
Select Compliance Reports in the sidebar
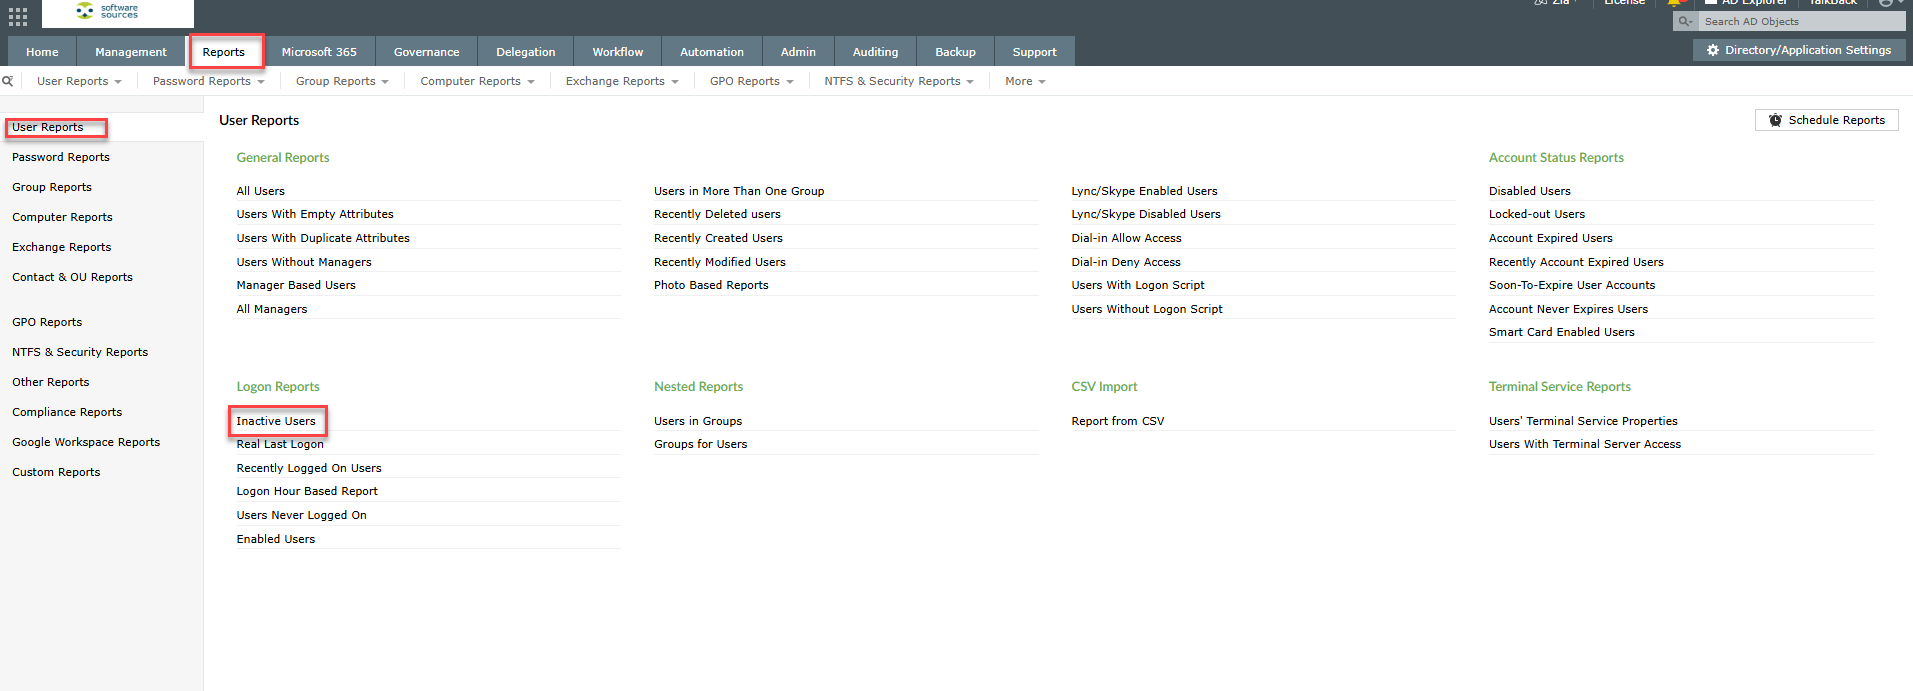click(67, 412)
